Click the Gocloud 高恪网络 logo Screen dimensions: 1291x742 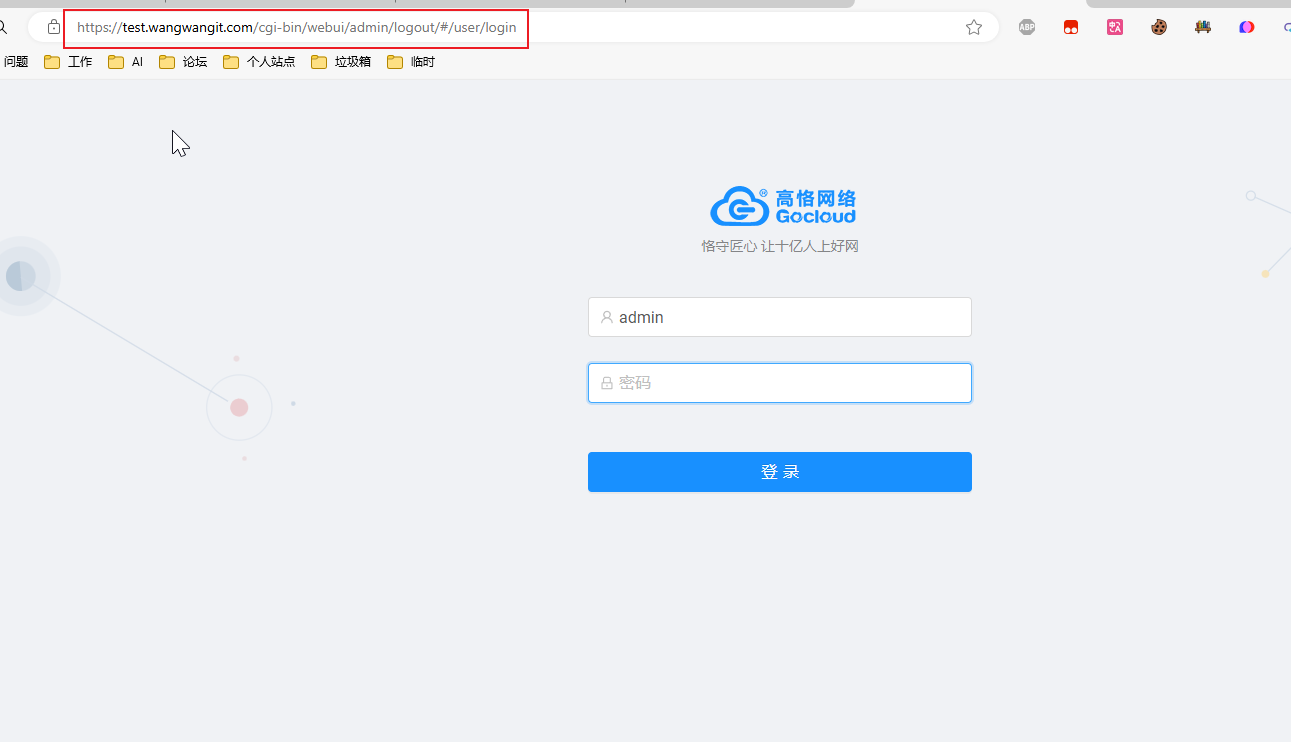point(783,206)
